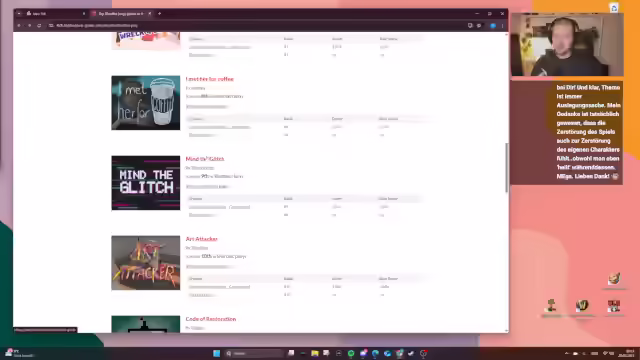
Task: Open the Windows Start menu
Action: pyautogui.click(x=216, y=353)
